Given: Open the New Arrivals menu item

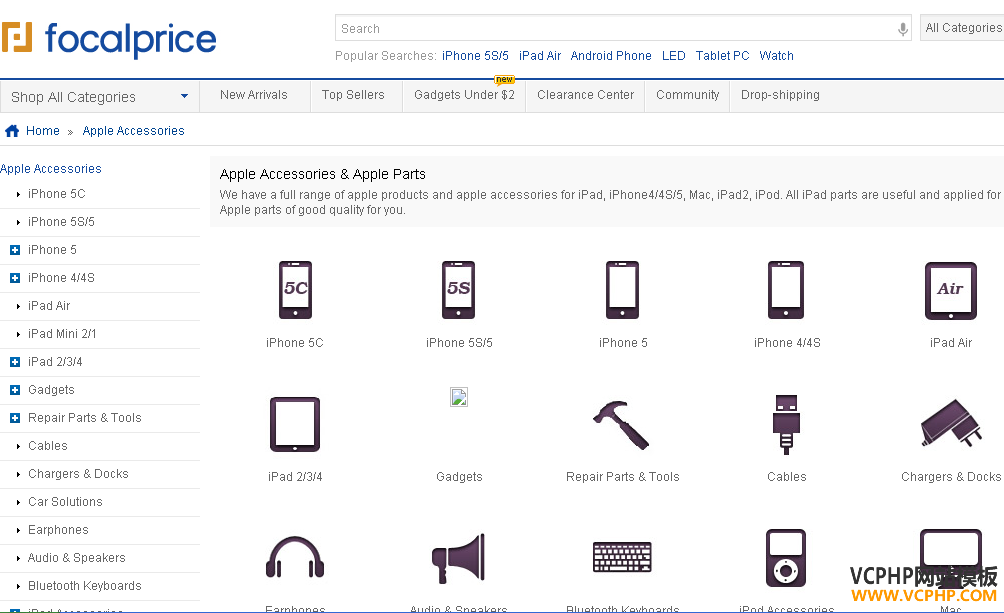Looking at the screenshot, I should point(254,95).
